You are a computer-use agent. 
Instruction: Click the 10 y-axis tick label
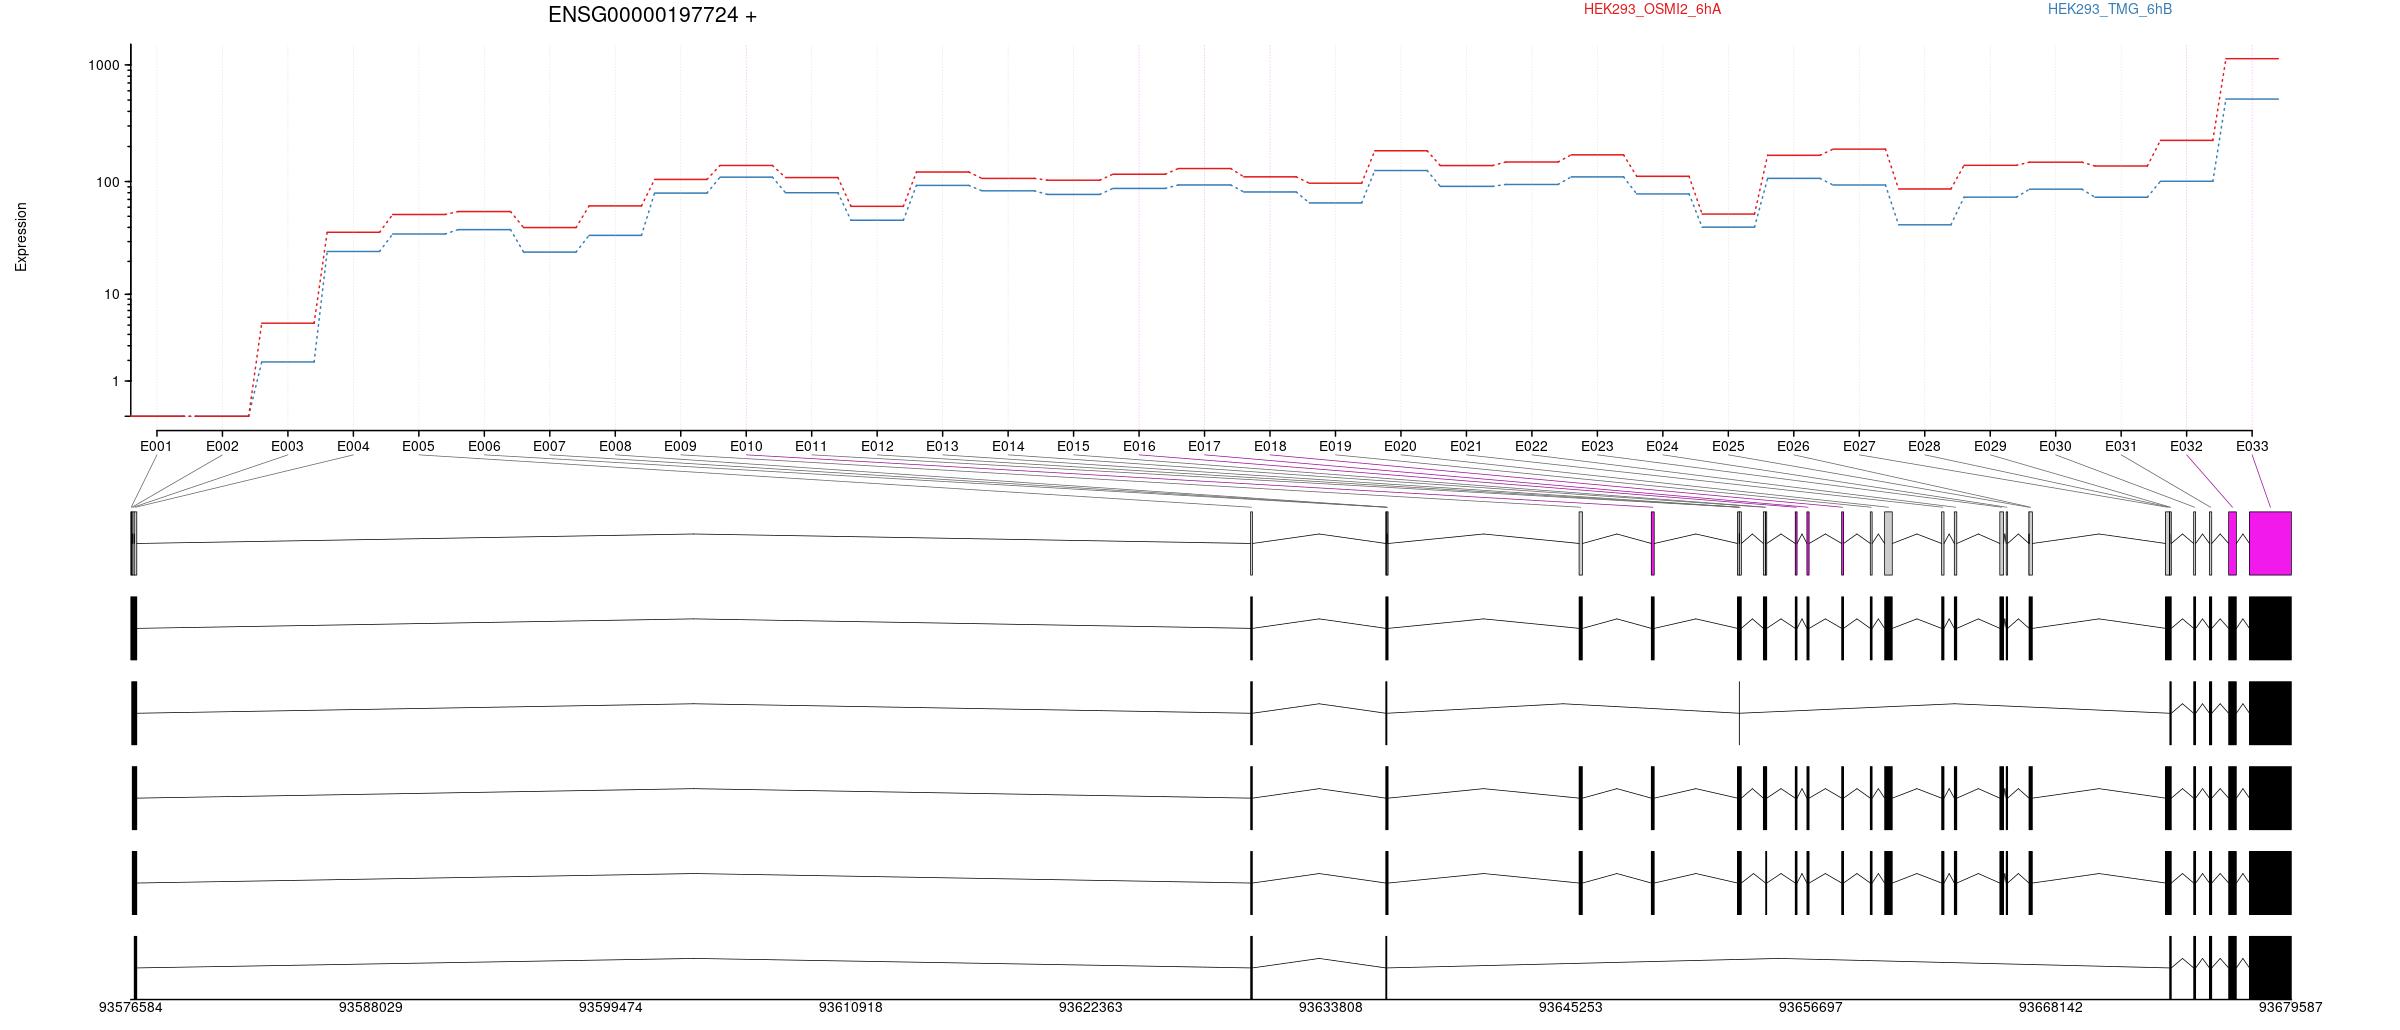112,294
